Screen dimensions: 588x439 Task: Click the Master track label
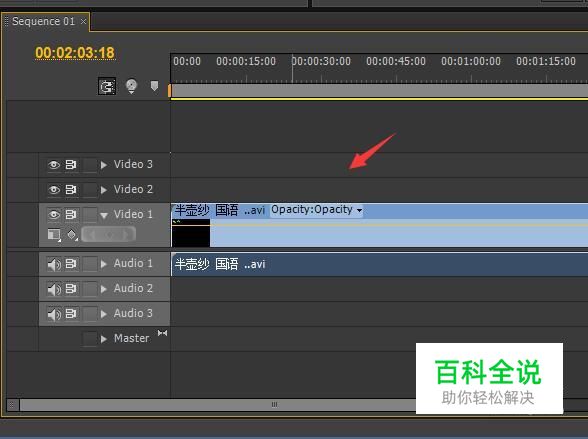coord(132,339)
